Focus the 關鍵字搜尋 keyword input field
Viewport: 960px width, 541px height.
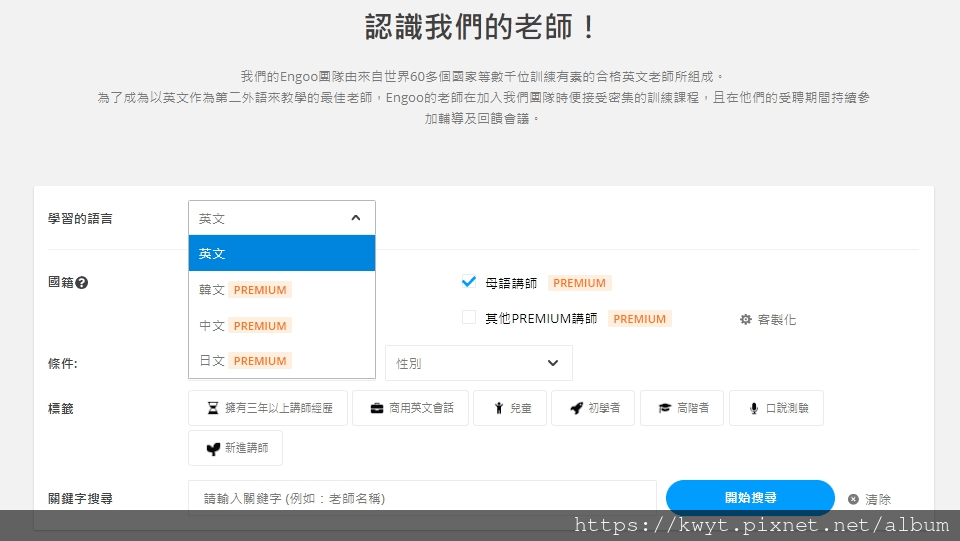point(422,498)
